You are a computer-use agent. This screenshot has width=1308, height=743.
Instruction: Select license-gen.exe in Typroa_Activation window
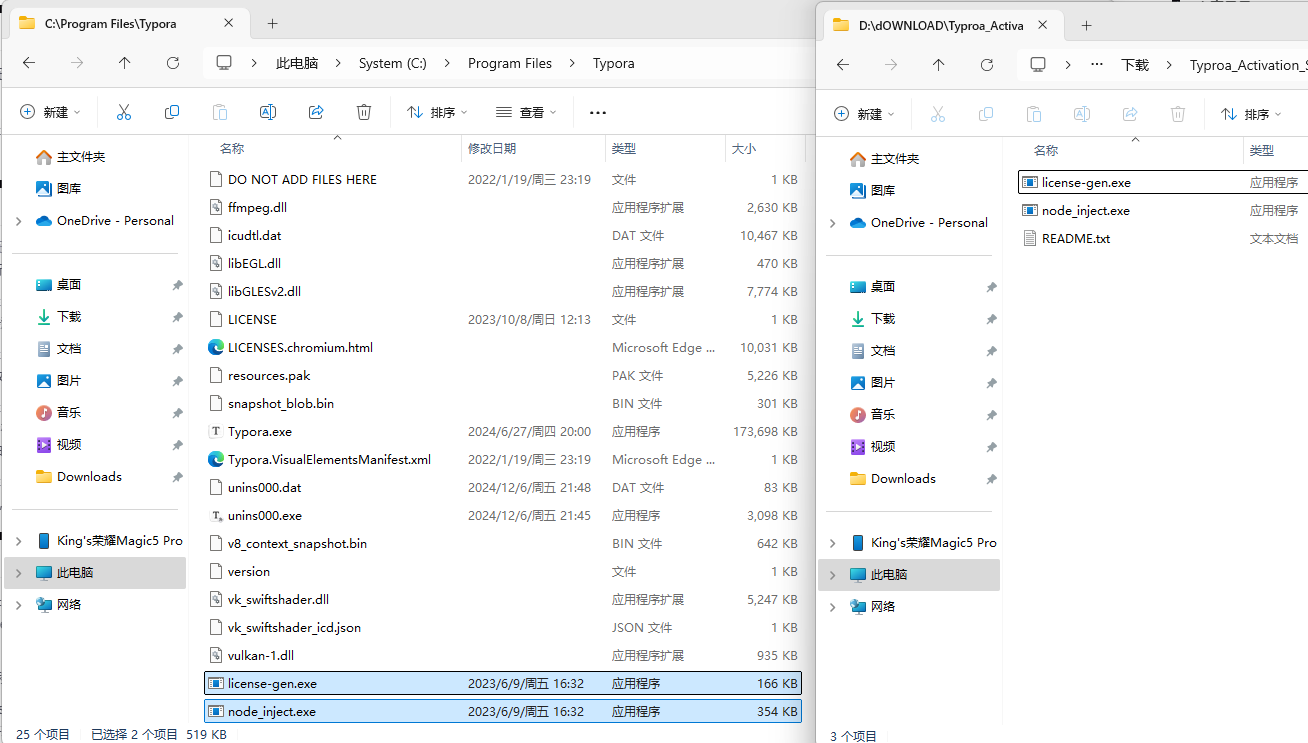point(1163,182)
